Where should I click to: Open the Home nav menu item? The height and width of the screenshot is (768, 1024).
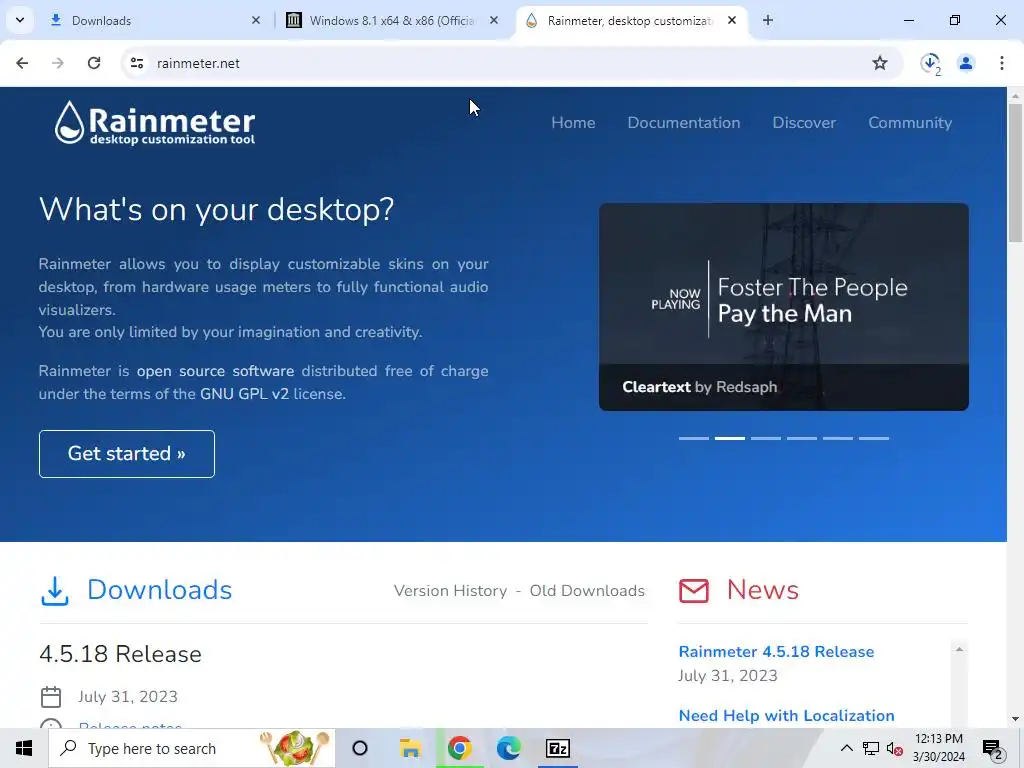[573, 123]
